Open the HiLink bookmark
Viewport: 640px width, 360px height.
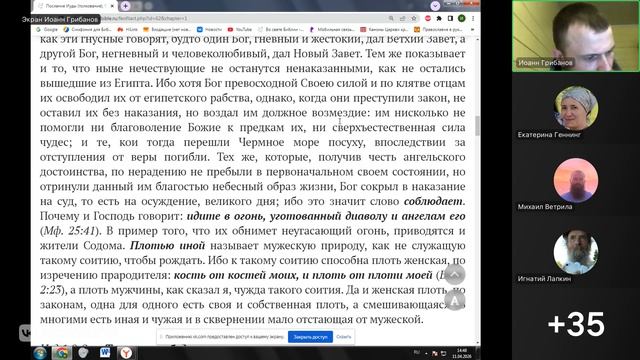pos(128,29)
